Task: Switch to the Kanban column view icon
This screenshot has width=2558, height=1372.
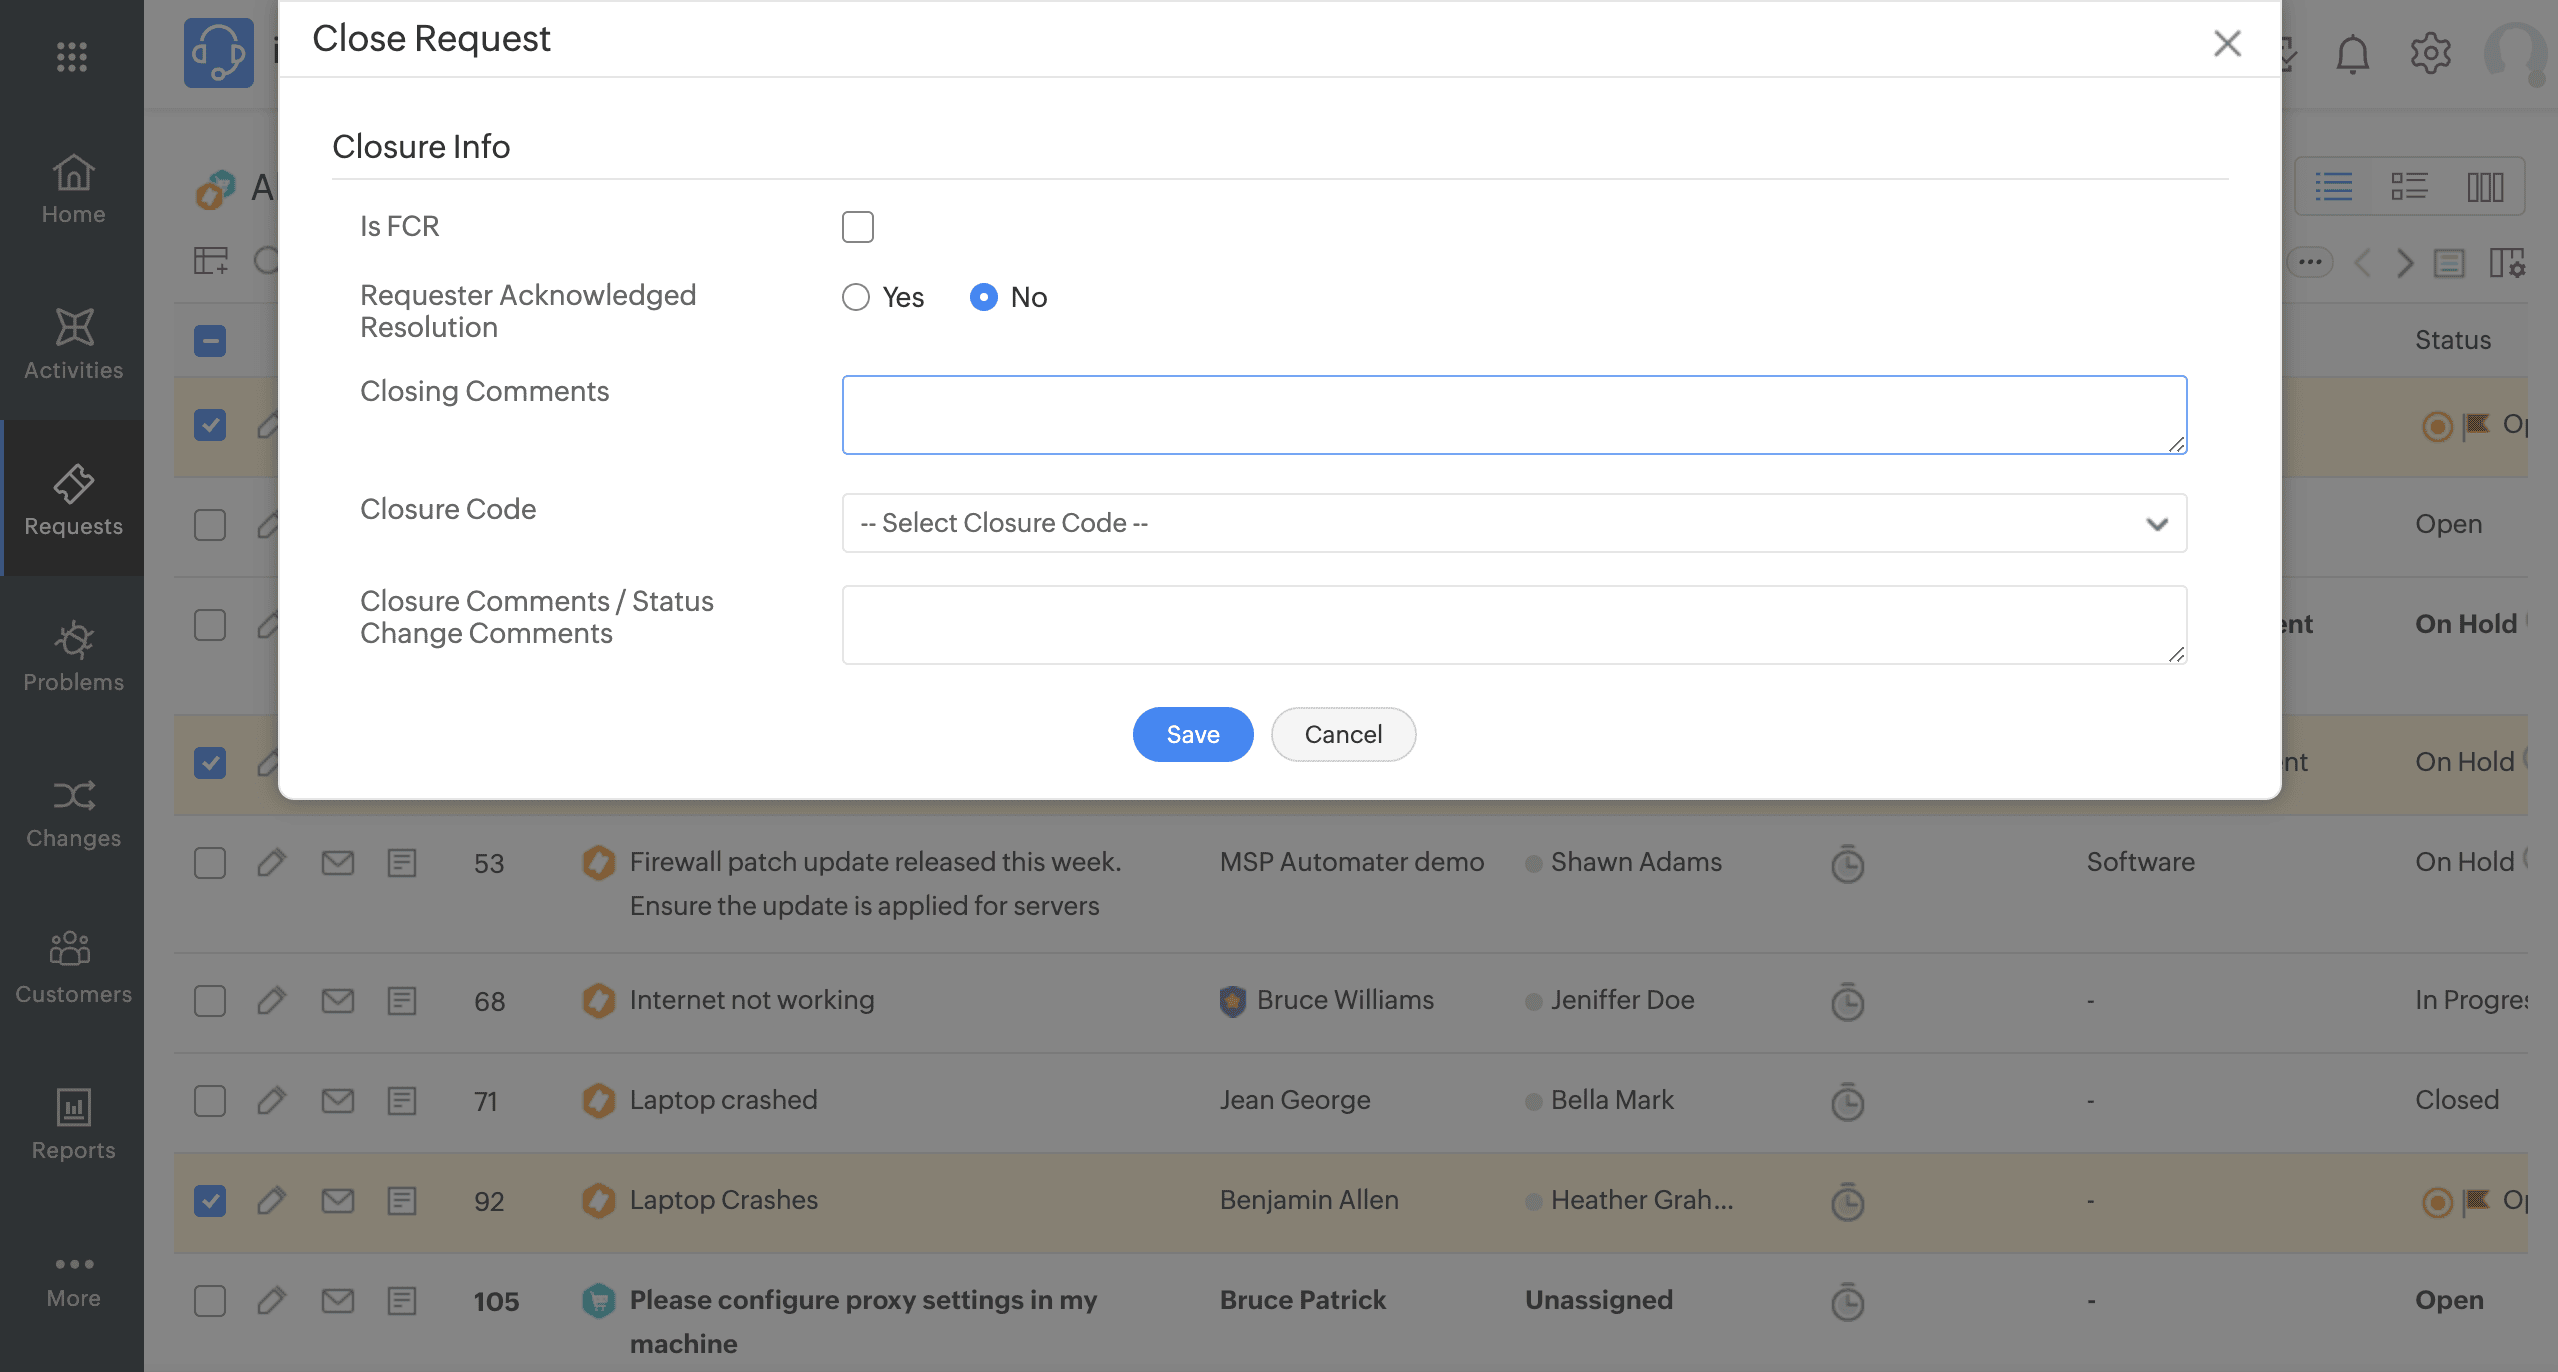Action: 2485,186
